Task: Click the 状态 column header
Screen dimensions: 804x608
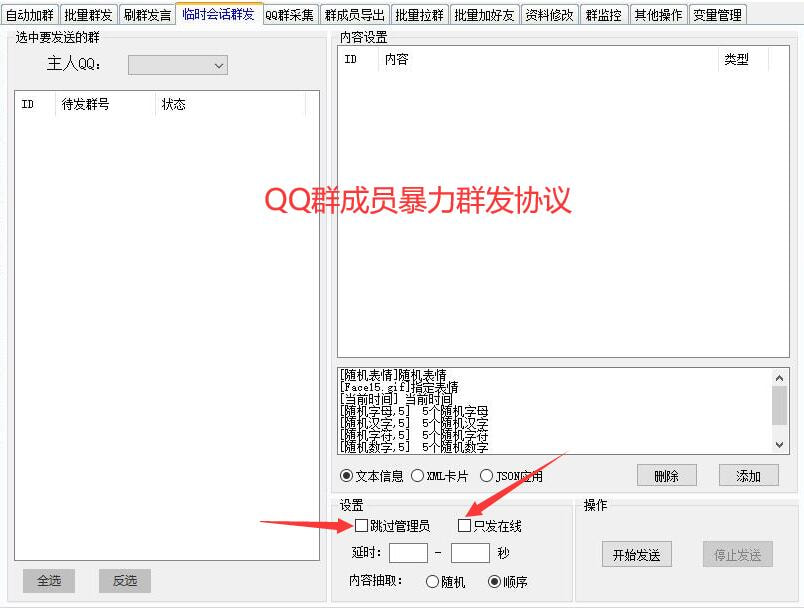Action: tap(231, 105)
